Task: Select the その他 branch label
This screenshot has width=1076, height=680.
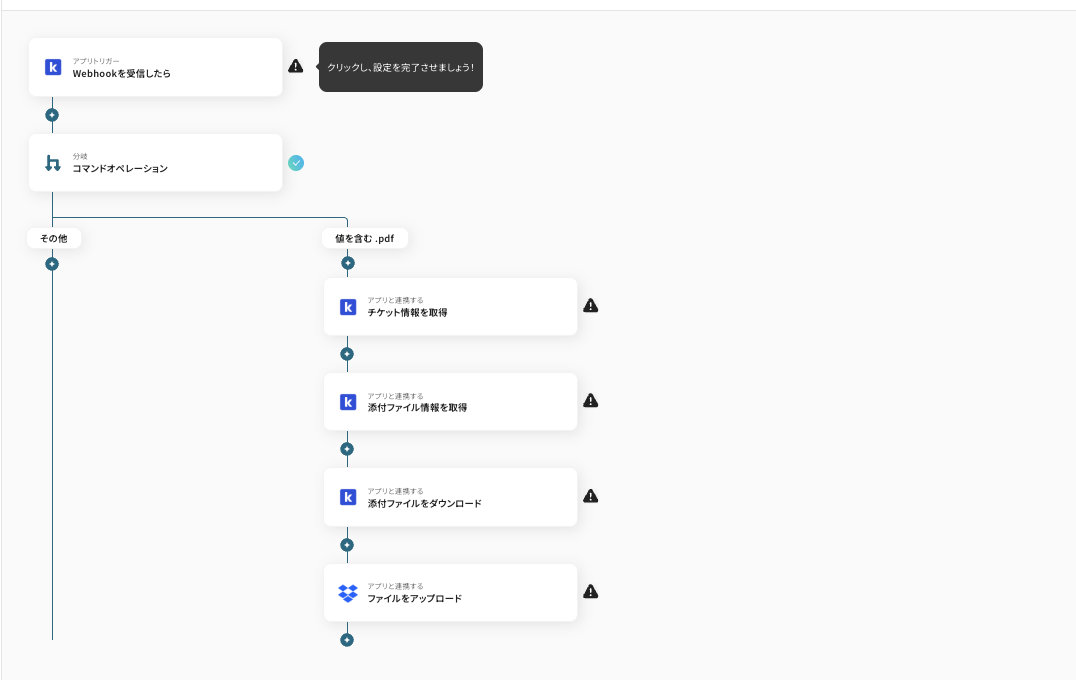Action: (x=54, y=239)
